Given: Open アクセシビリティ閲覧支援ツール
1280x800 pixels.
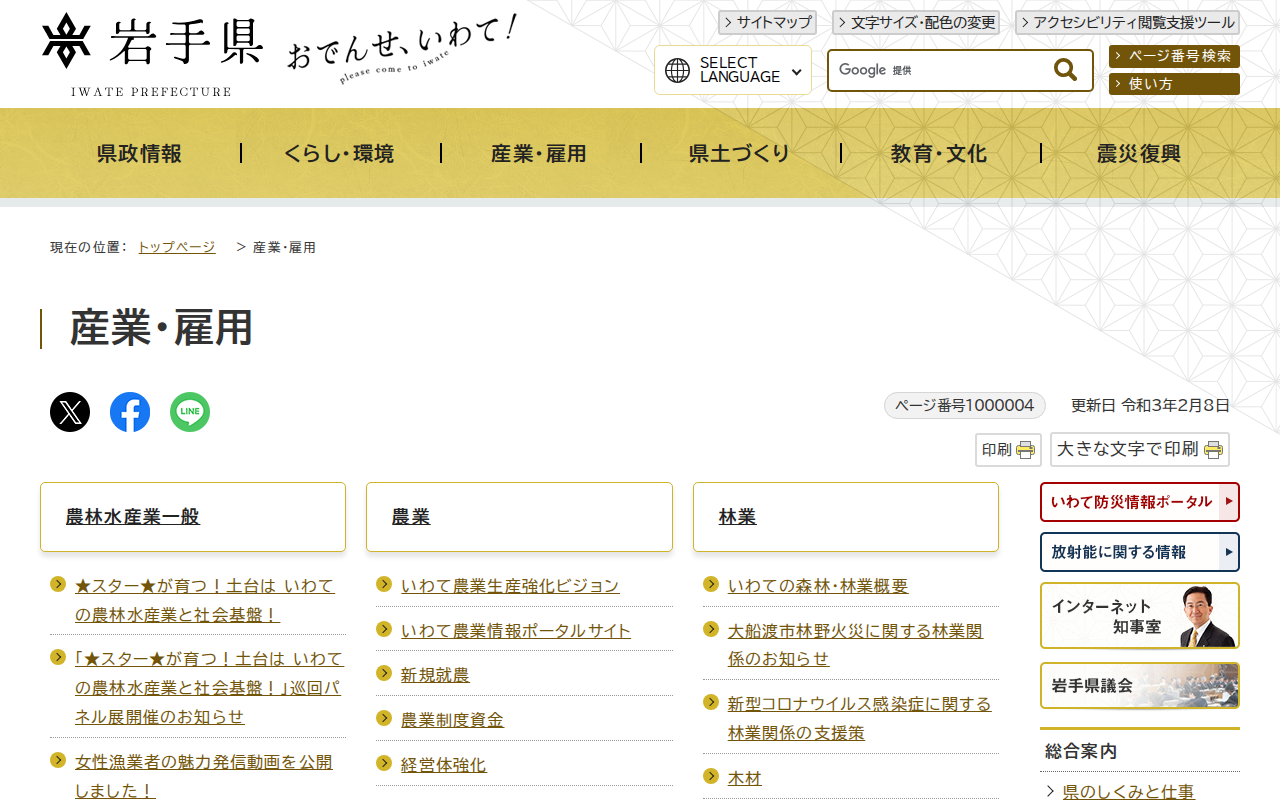Looking at the screenshot, I should point(1127,22).
